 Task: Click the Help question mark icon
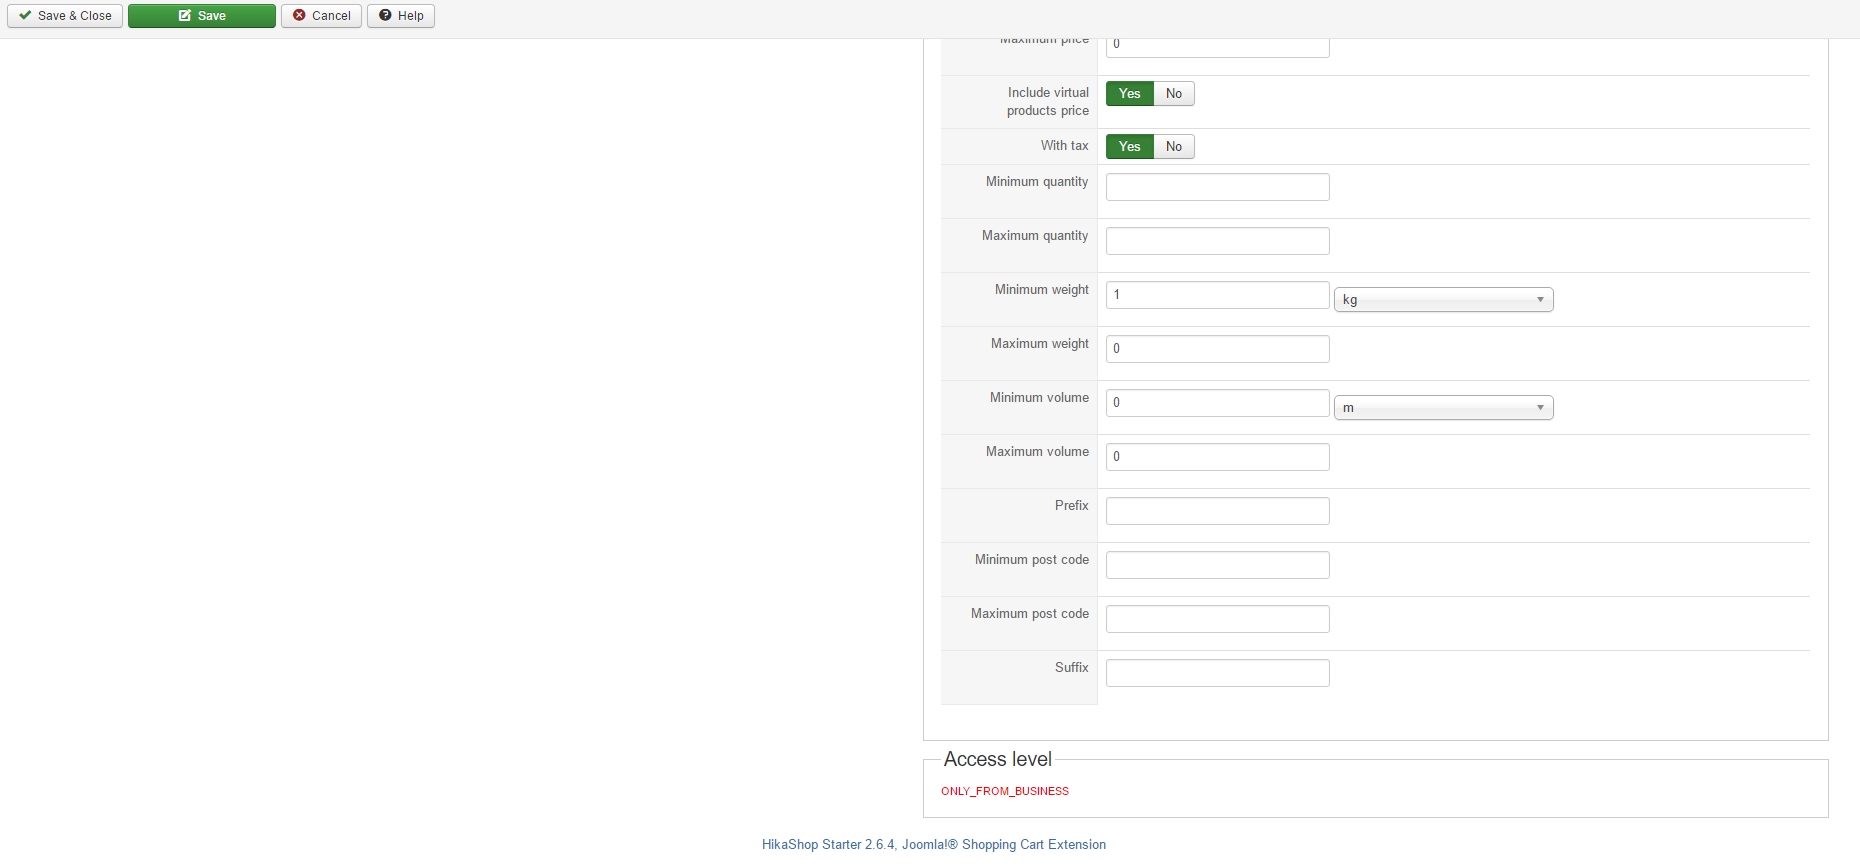coord(385,16)
